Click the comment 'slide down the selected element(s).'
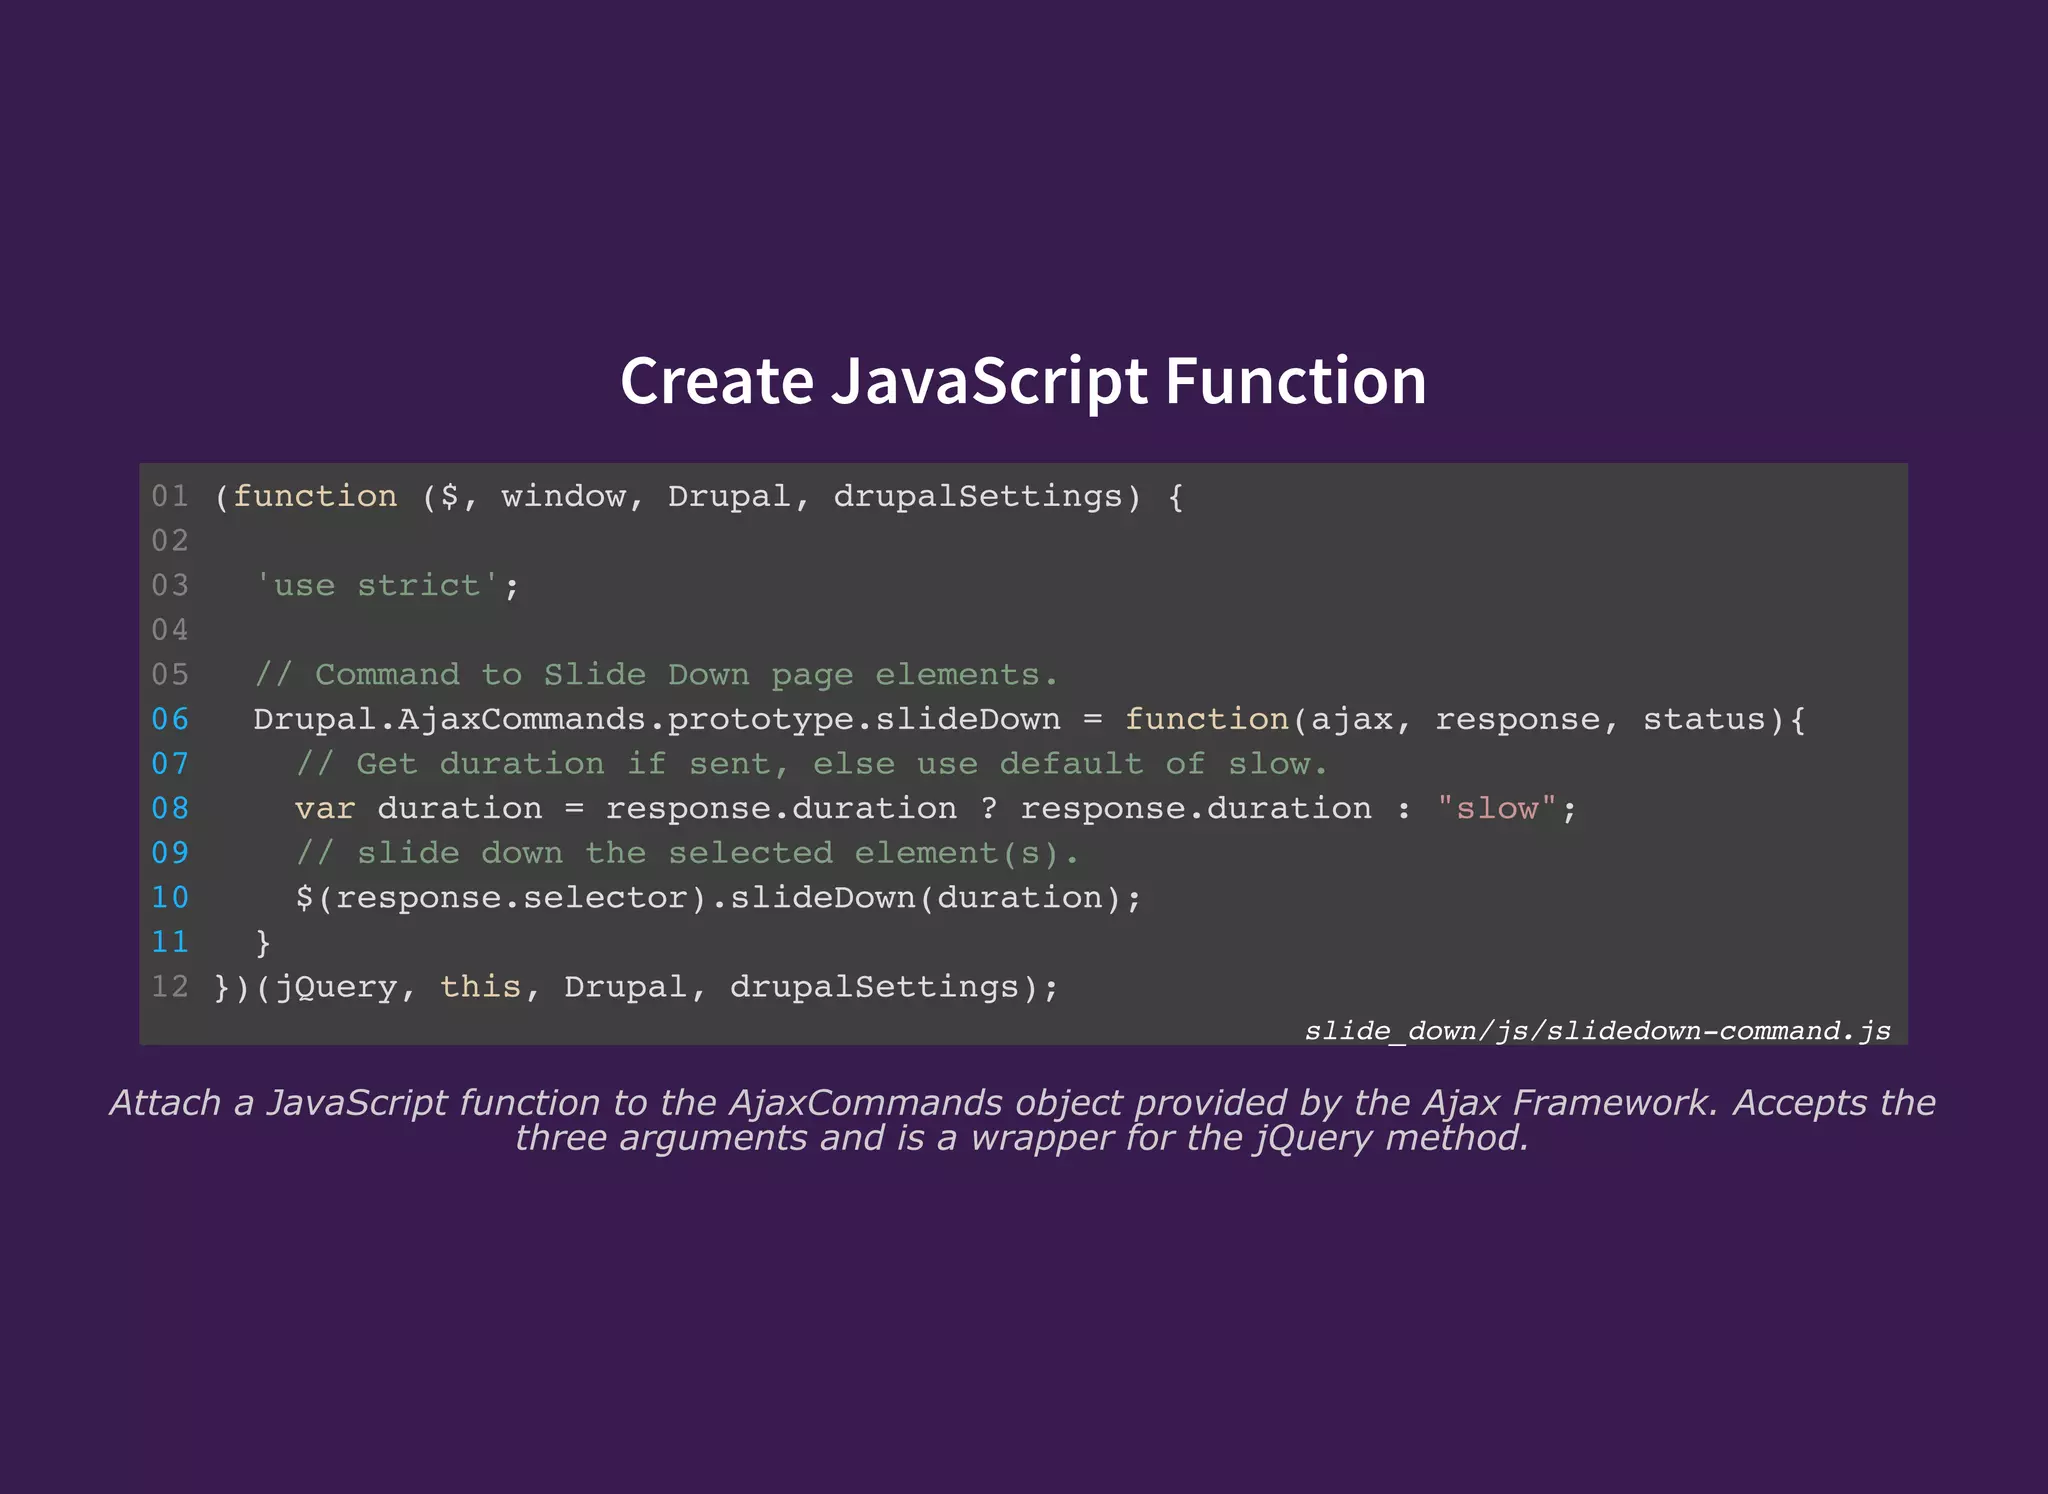2048x1494 pixels. [x=688, y=853]
